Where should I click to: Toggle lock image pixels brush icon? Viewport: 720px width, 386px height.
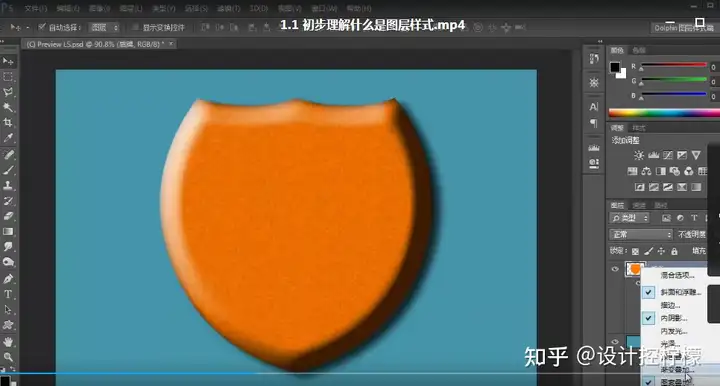[x=648, y=251]
